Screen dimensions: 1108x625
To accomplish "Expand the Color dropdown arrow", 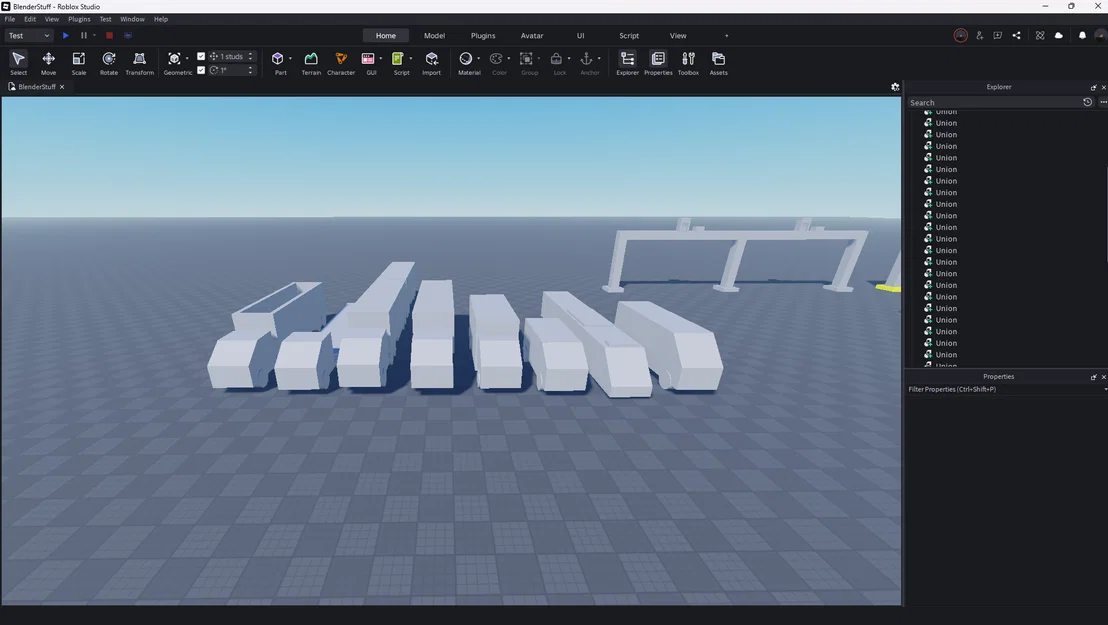I will pos(509,59).
